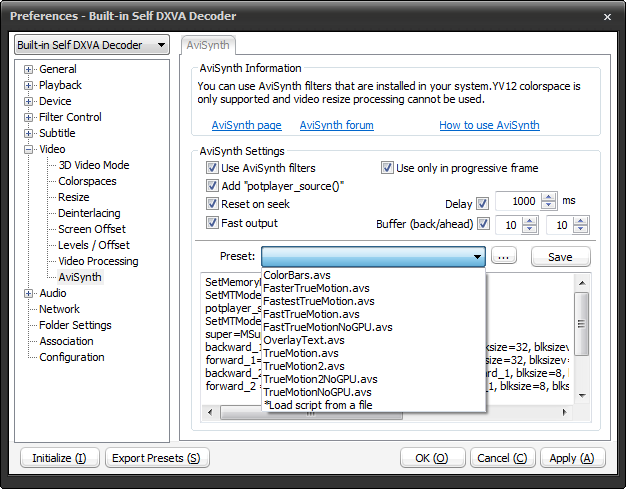The image size is (626, 489).
Task: Open the Built-in Self DXVA Decoder dropdown
Action: pos(92,45)
